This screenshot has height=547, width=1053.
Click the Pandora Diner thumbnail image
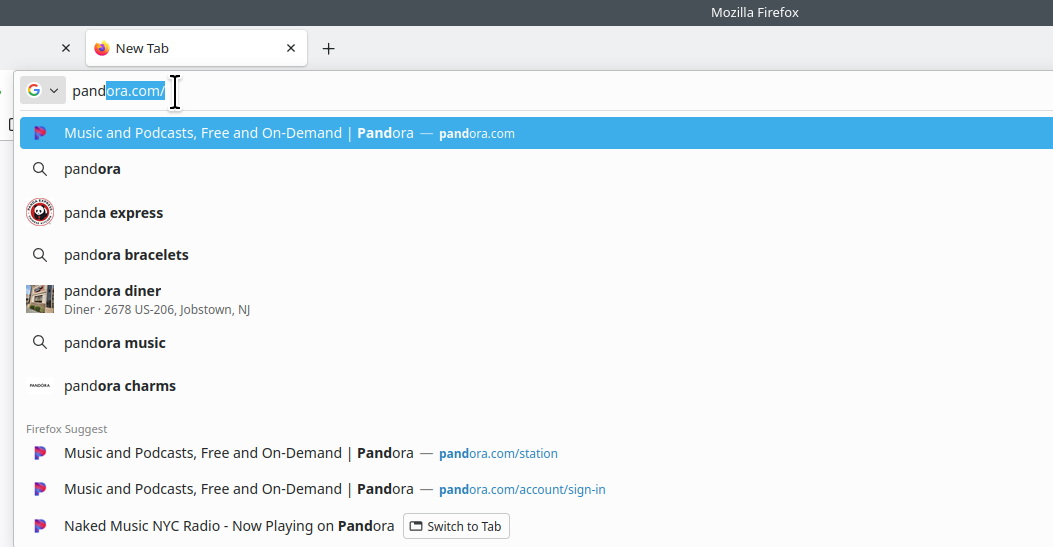tap(40, 299)
